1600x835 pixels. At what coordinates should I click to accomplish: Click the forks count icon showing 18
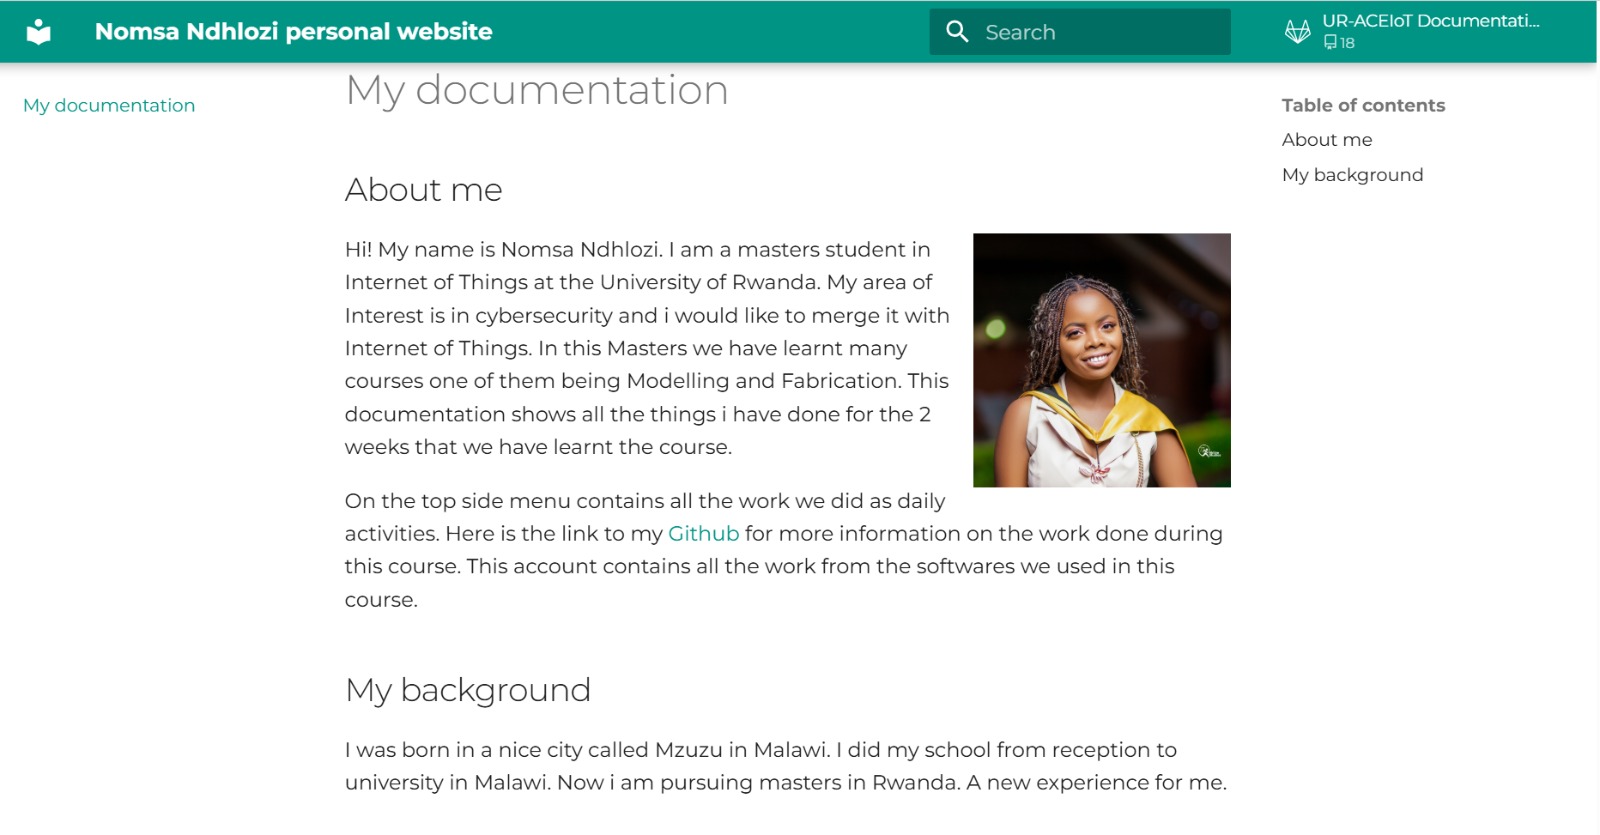pos(1330,42)
